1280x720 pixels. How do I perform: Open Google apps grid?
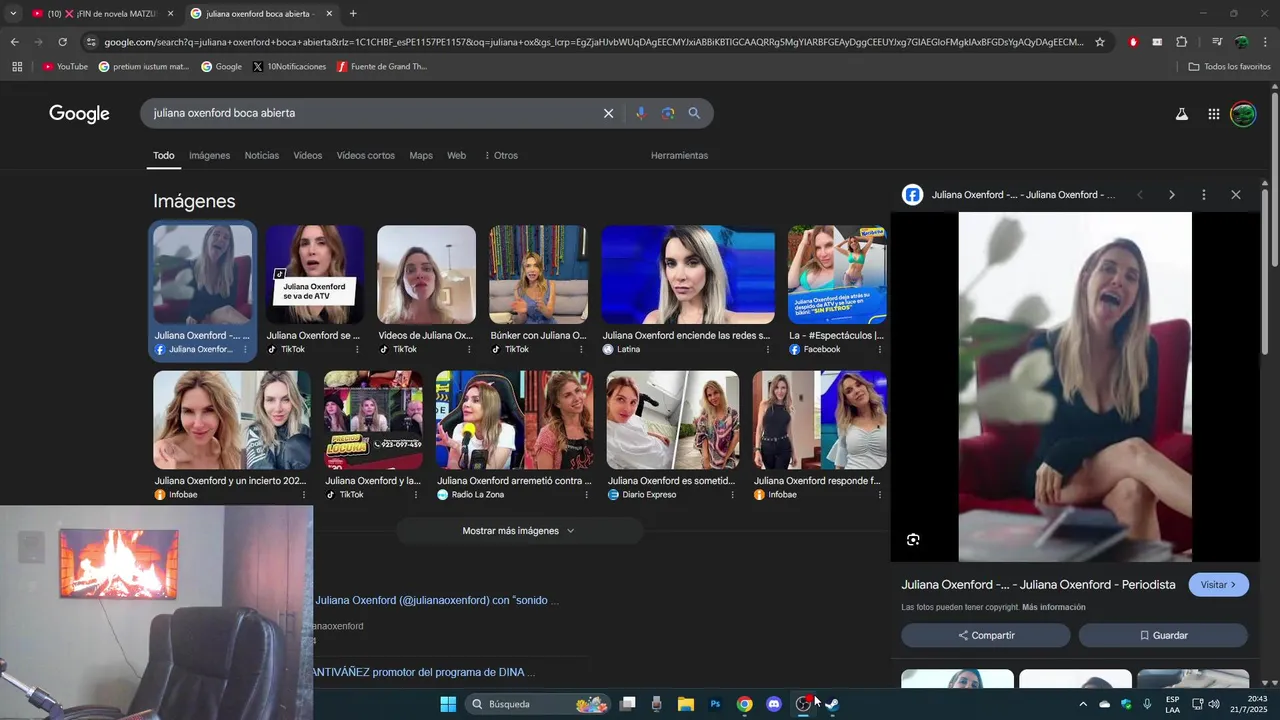(x=1213, y=114)
